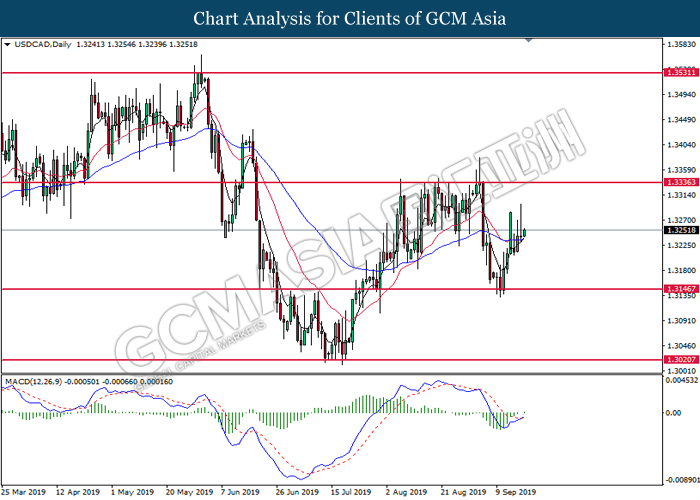Click the 15 Jul 2019 date label

pyautogui.click(x=351, y=492)
